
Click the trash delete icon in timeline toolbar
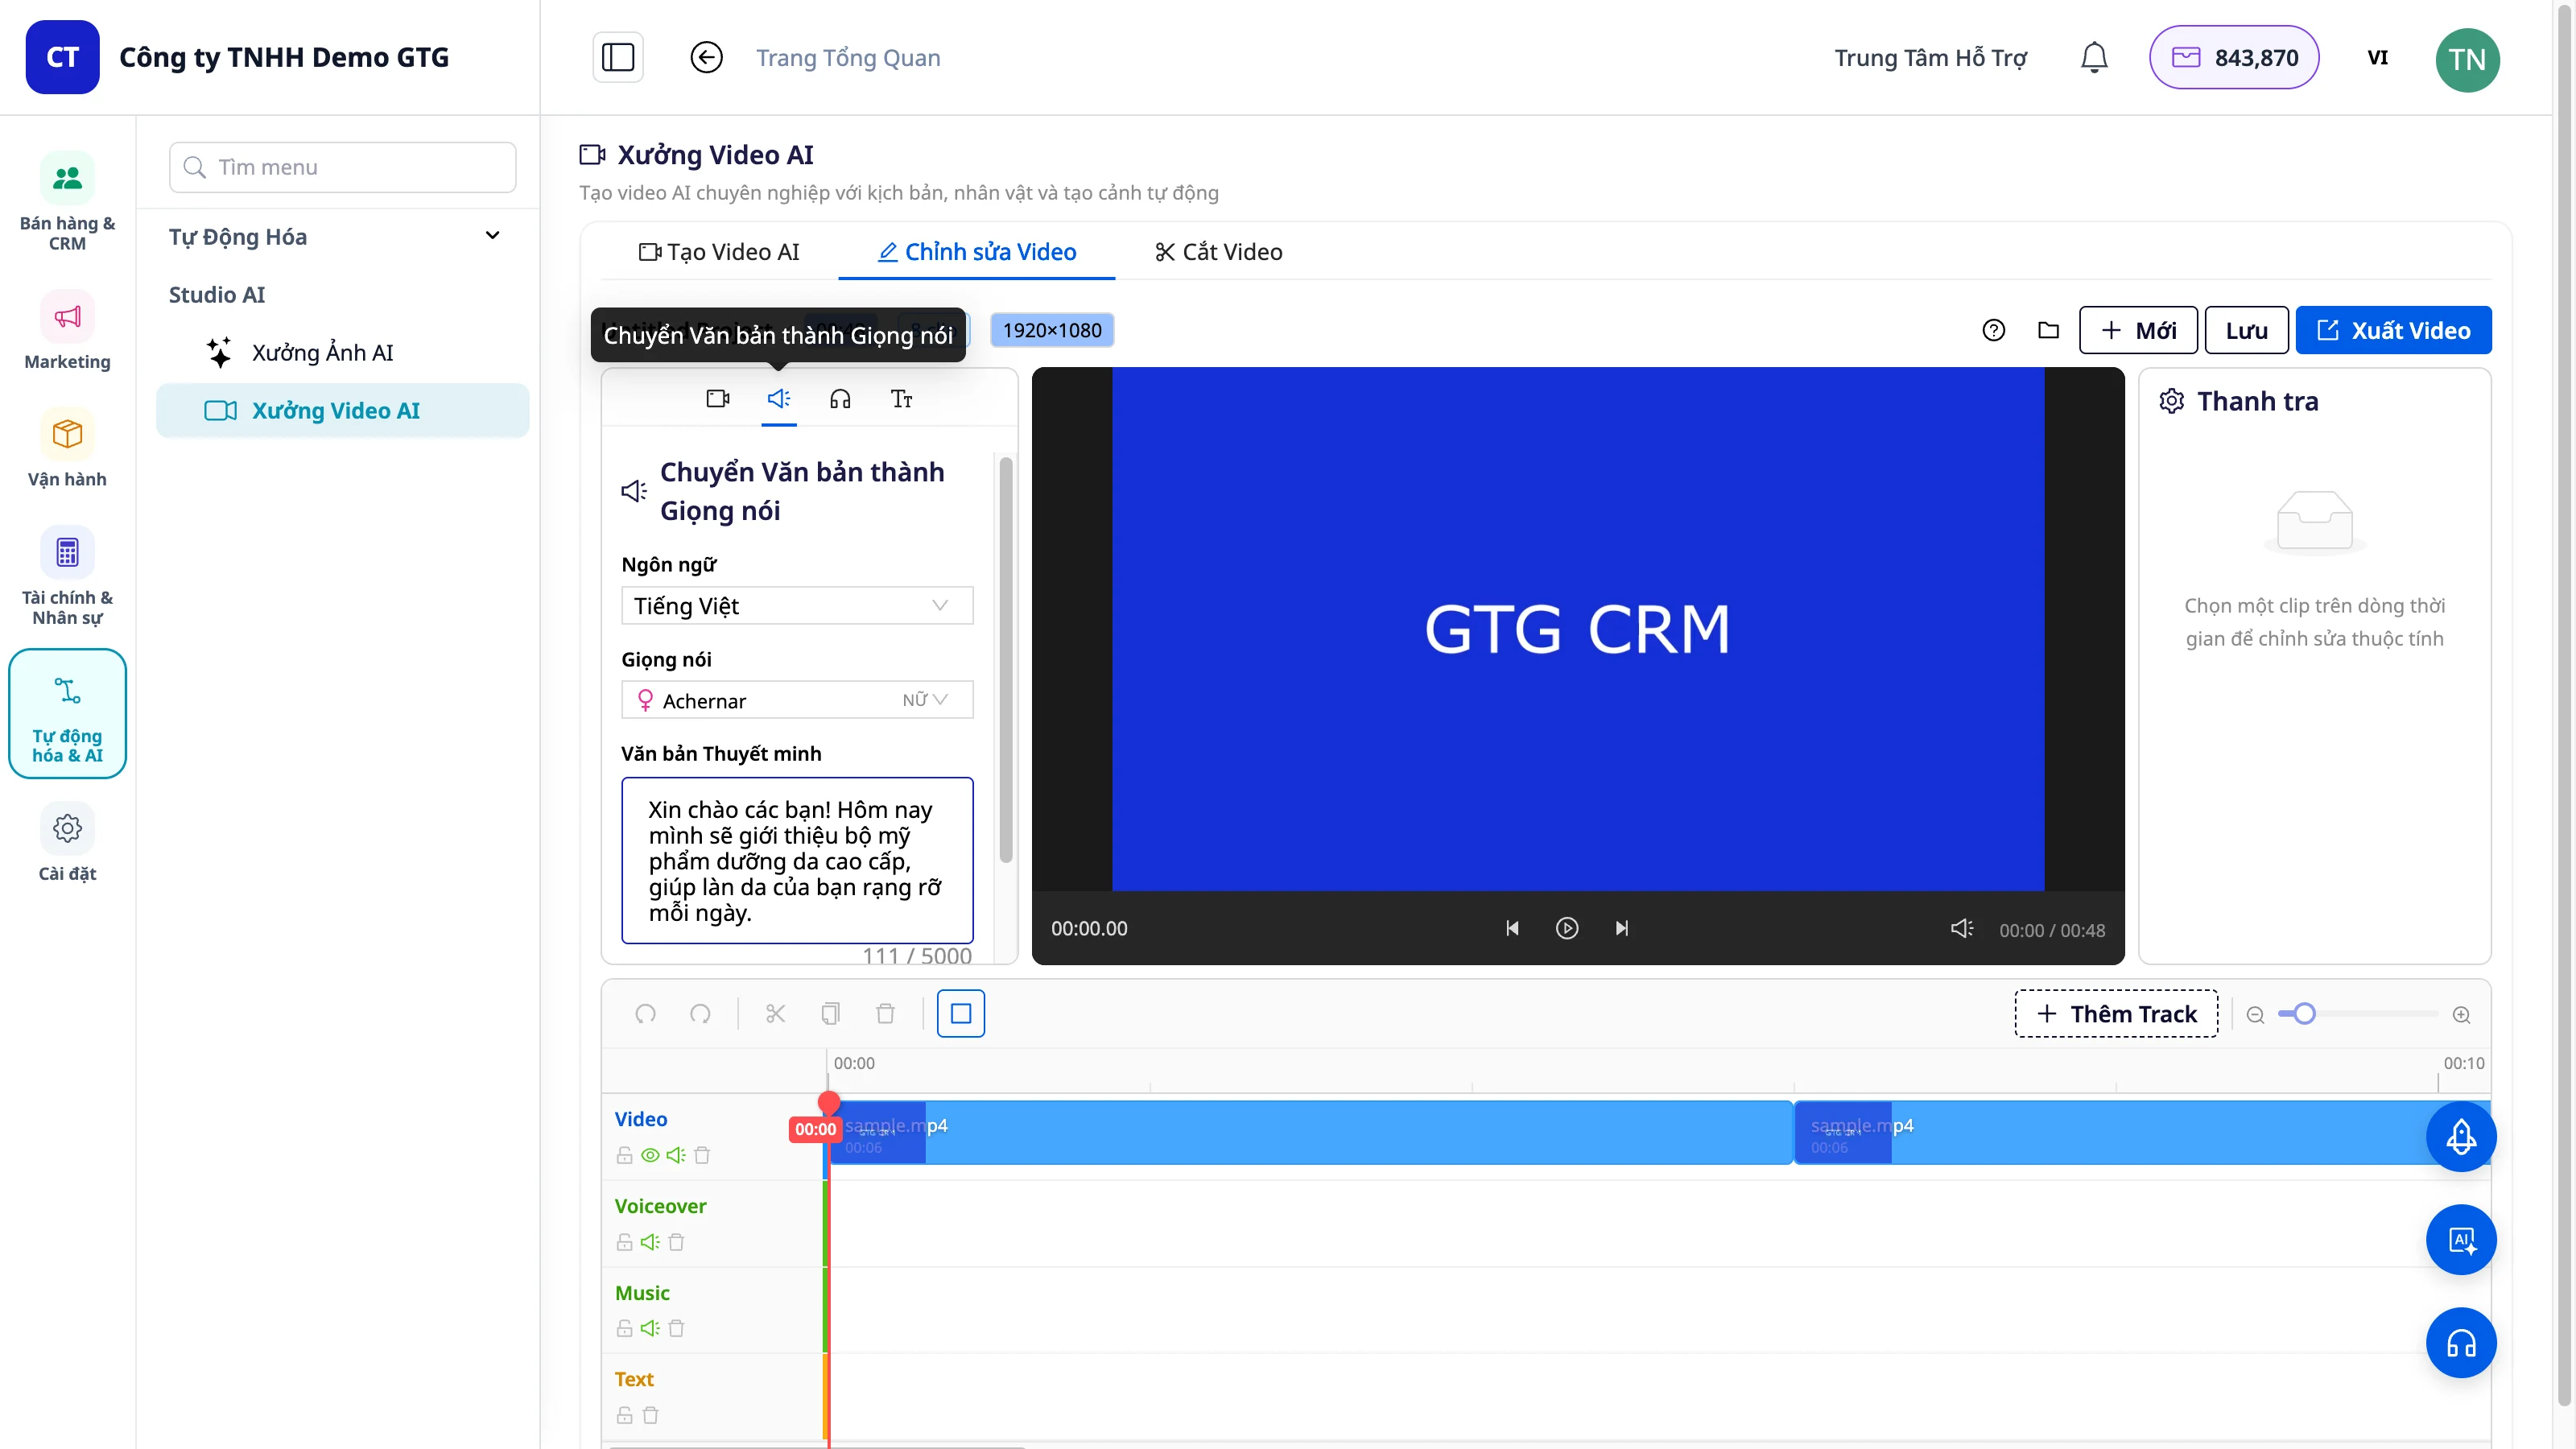tap(885, 1014)
